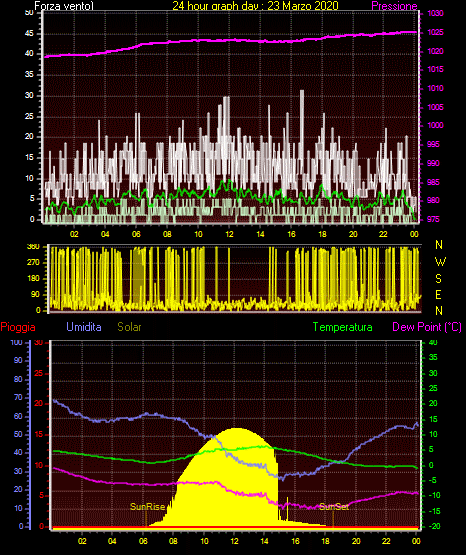This screenshot has height=555, width=466.
Task: Click wind direction scale value 90
Action: (35, 294)
